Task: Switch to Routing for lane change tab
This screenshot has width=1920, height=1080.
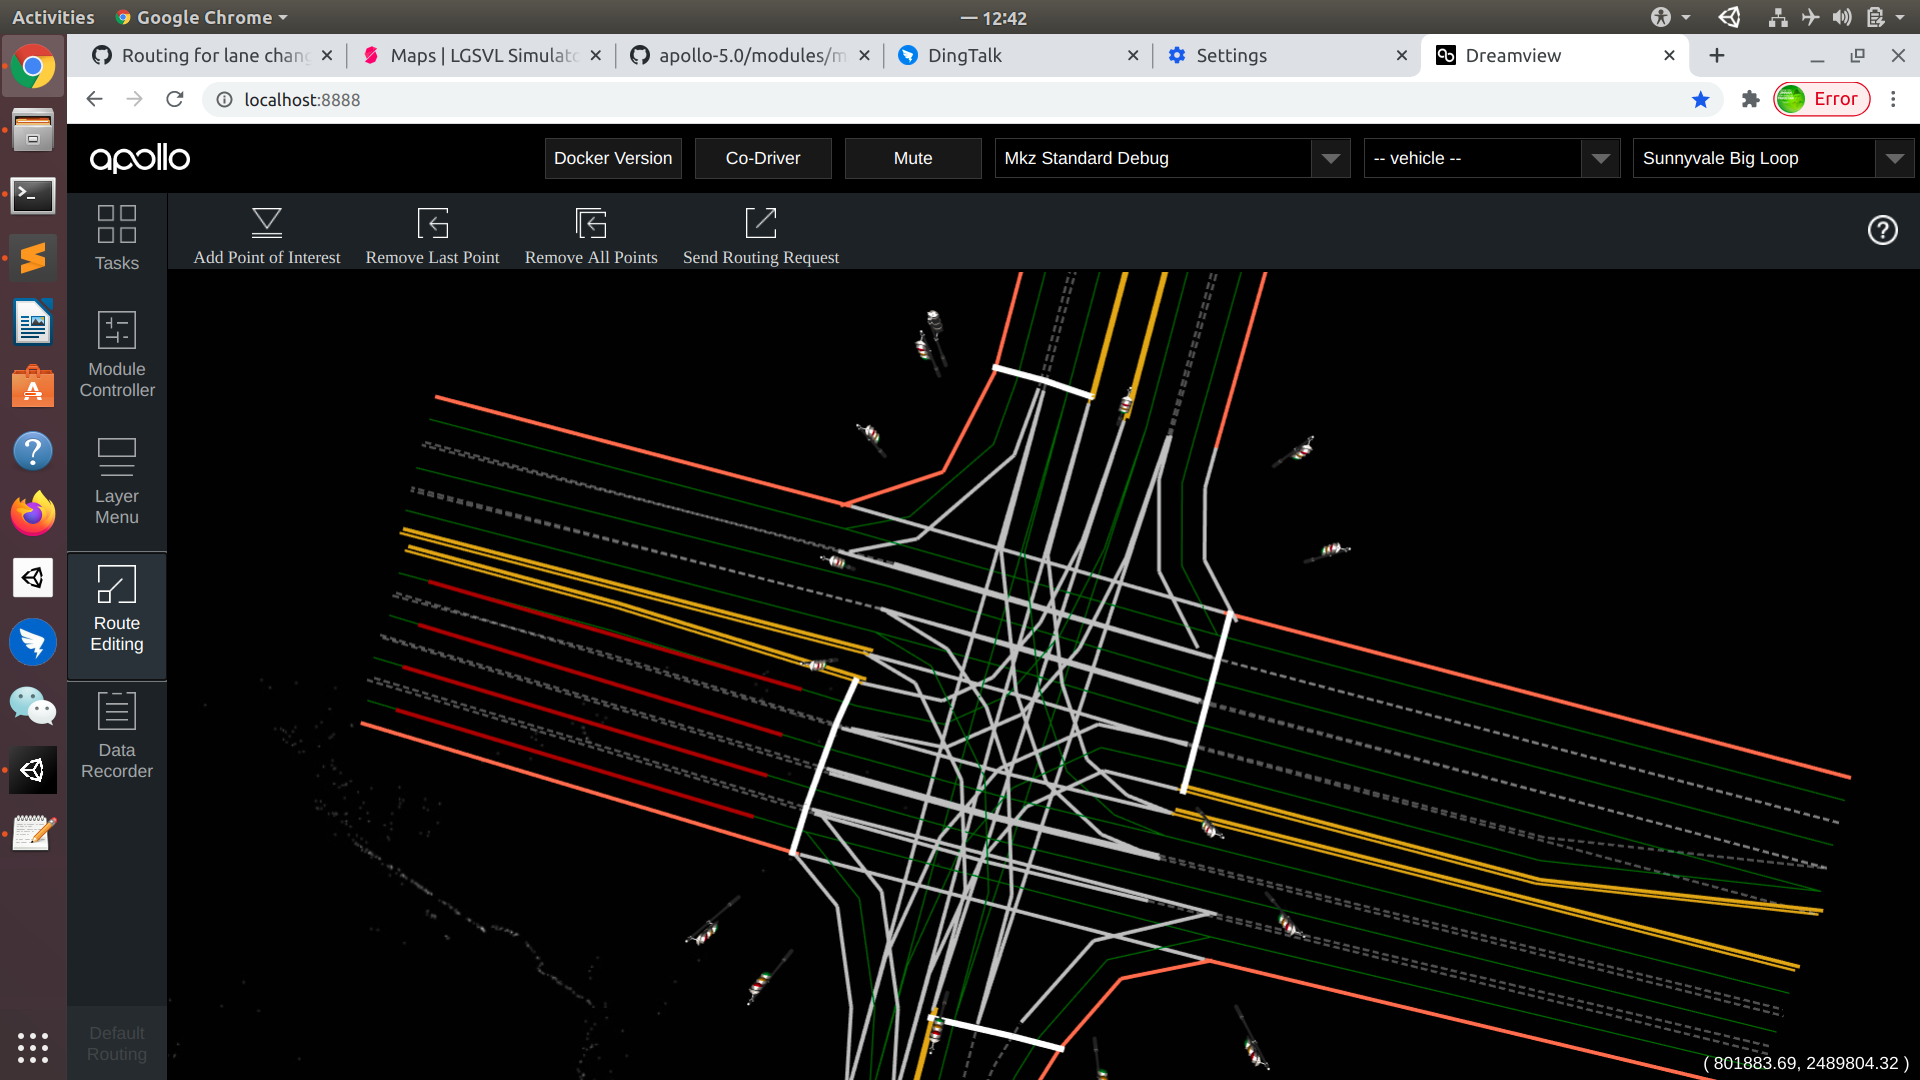Action: tap(211, 56)
